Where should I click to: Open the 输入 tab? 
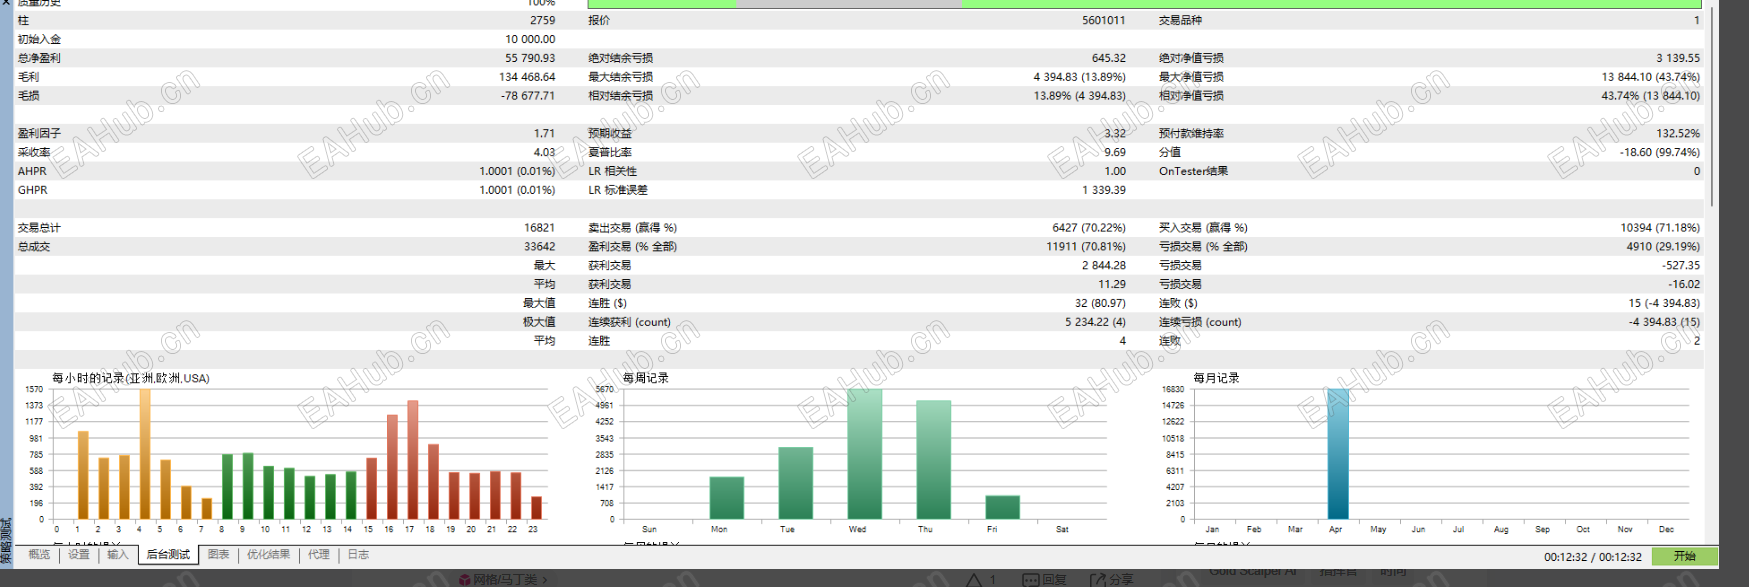click(x=118, y=555)
